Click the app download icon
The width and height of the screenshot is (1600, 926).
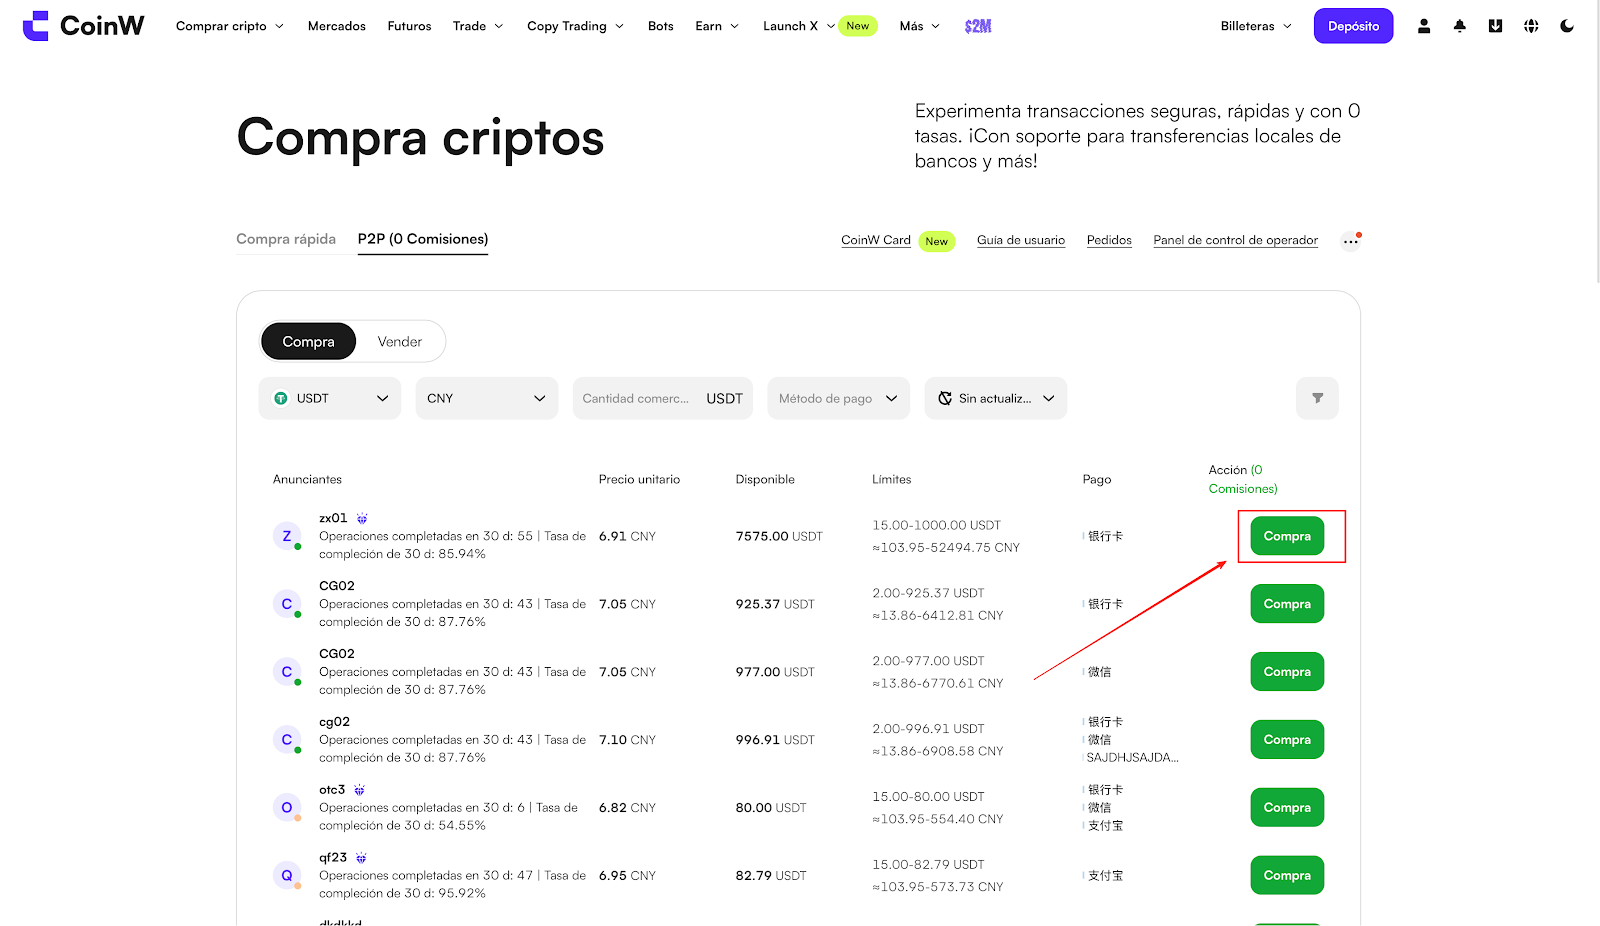pyautogui.click(x=1495, y=26)
